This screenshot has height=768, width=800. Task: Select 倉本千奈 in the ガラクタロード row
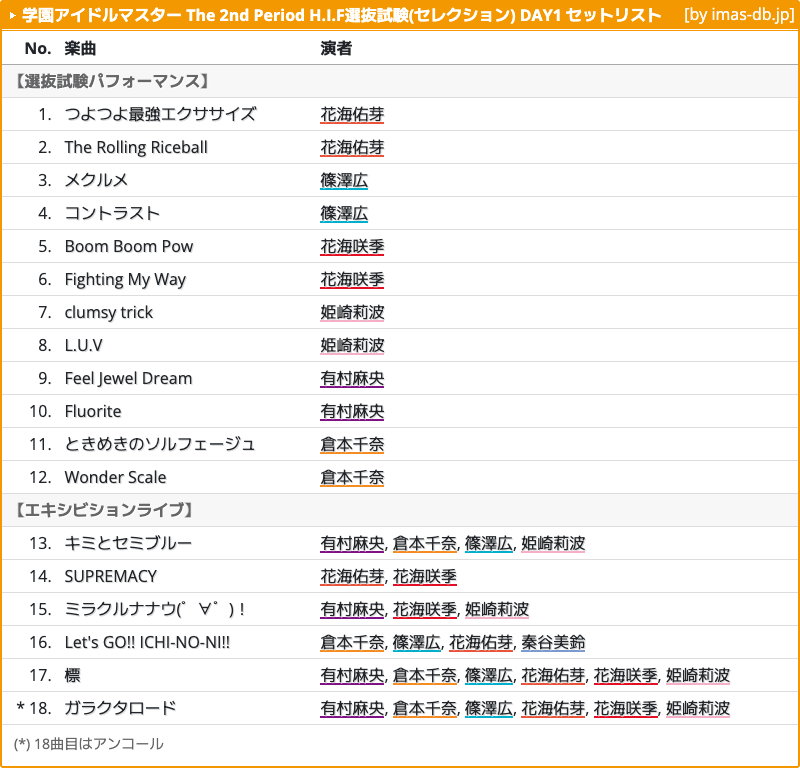pyautogui.click(x=424, y=708)
